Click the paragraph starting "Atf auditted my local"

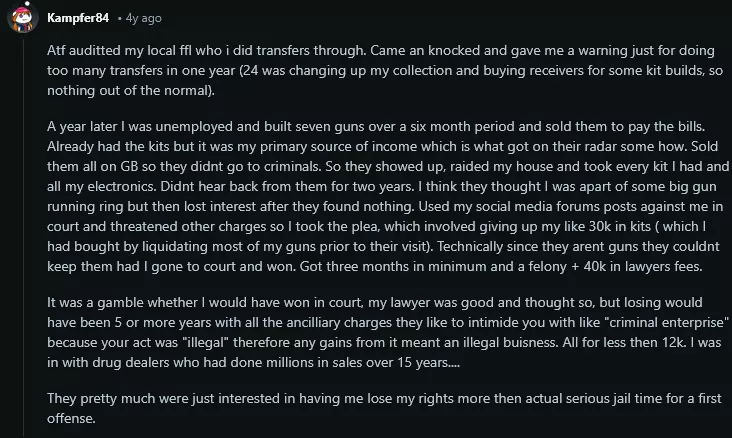380,69
